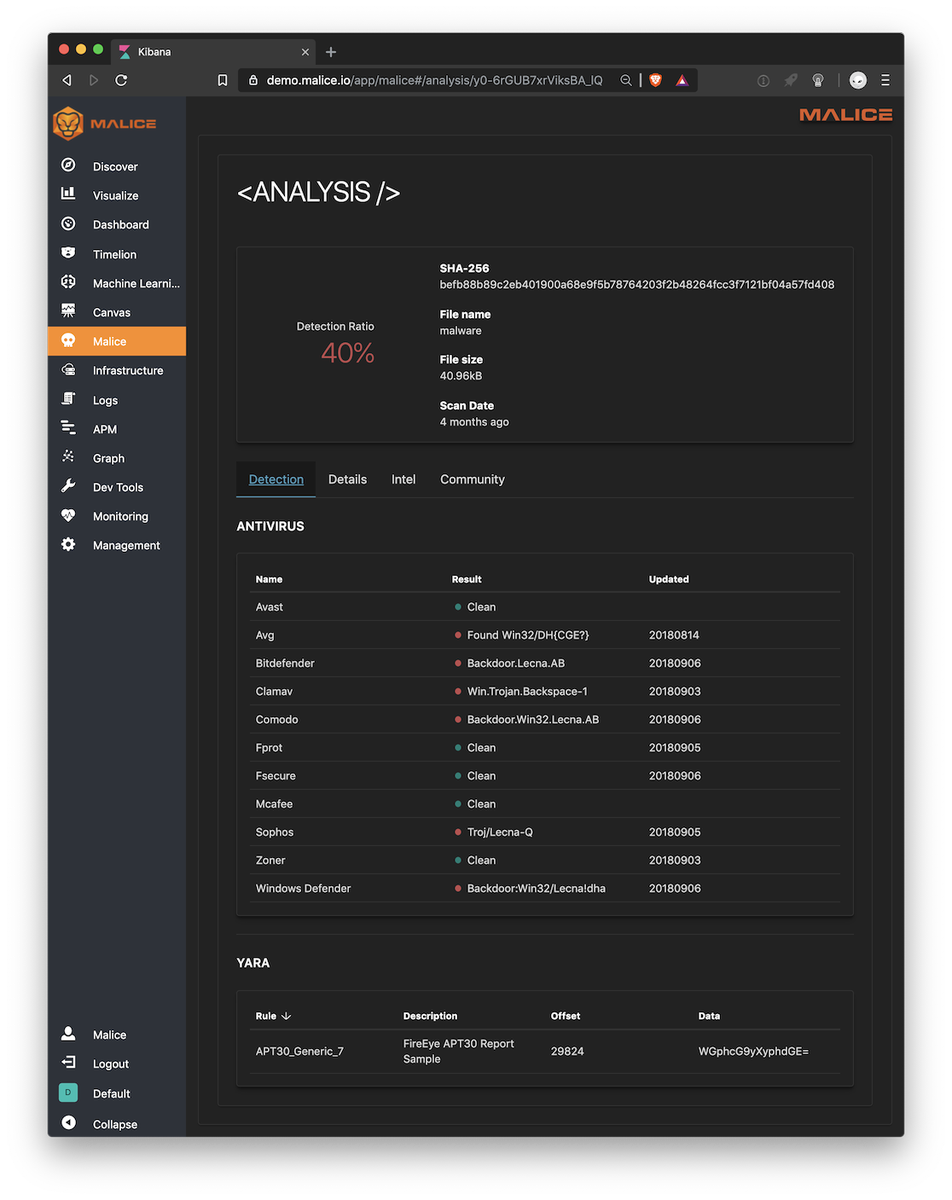
Task: Click the SHA-256 hash value
Action: pos(637,284)
